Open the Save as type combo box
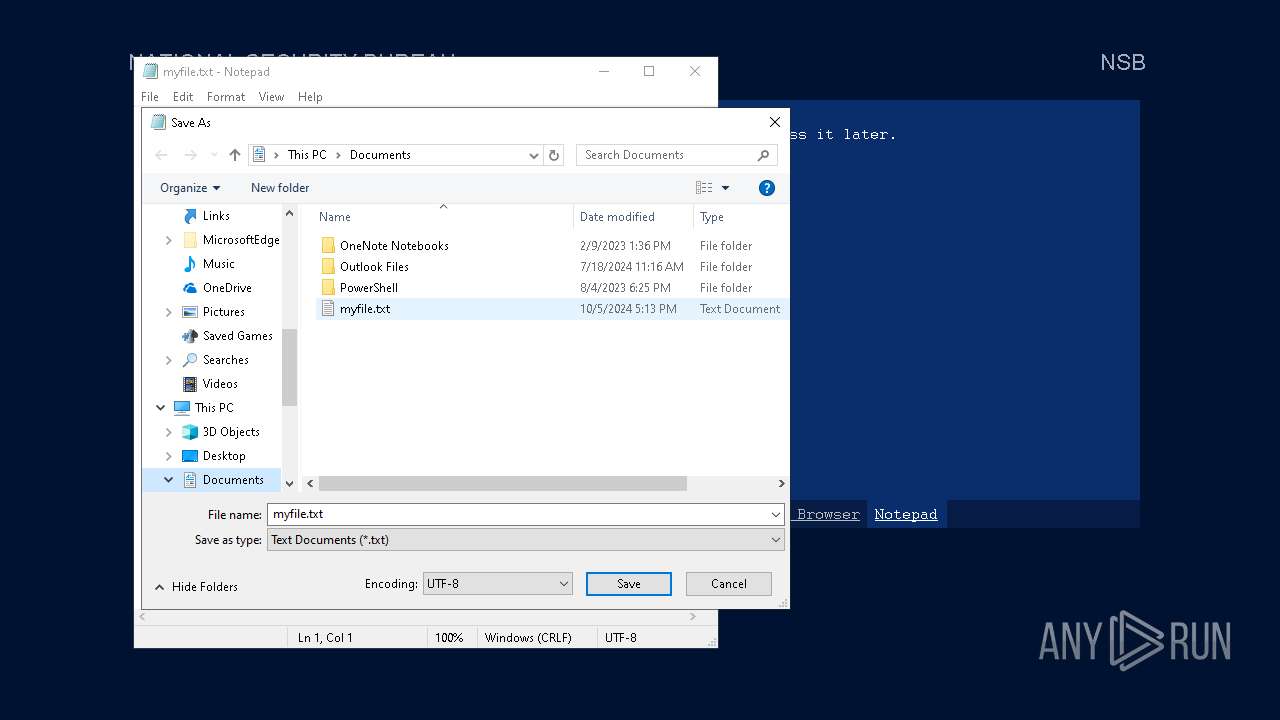Screen dimensions: 1280x720 pyautogui.click(x=526, y=540)
